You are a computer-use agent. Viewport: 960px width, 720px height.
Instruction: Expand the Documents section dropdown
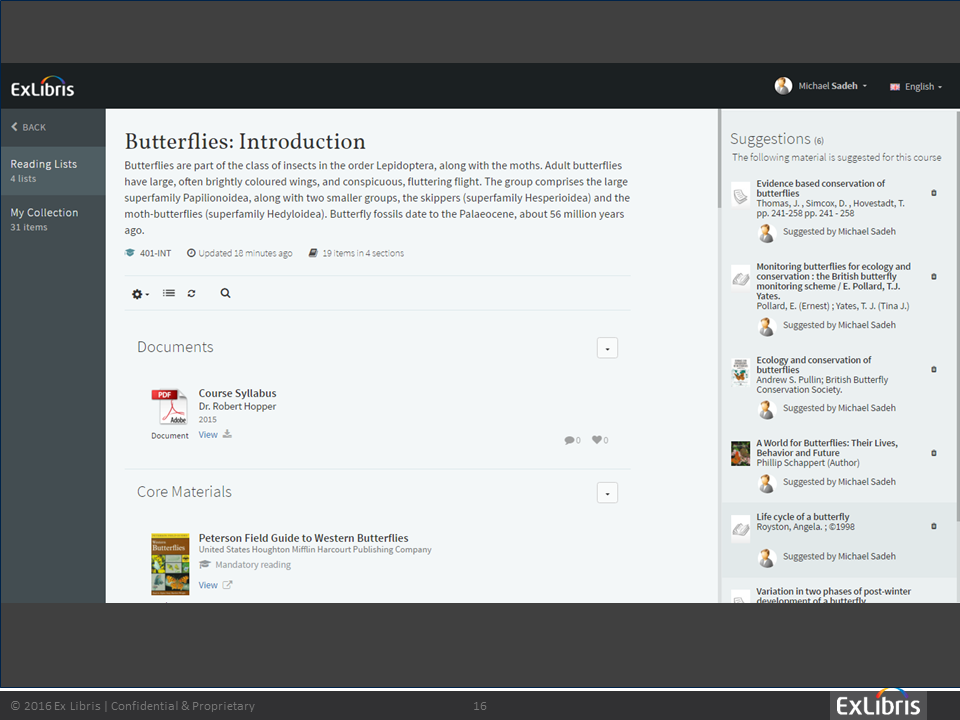607,348
